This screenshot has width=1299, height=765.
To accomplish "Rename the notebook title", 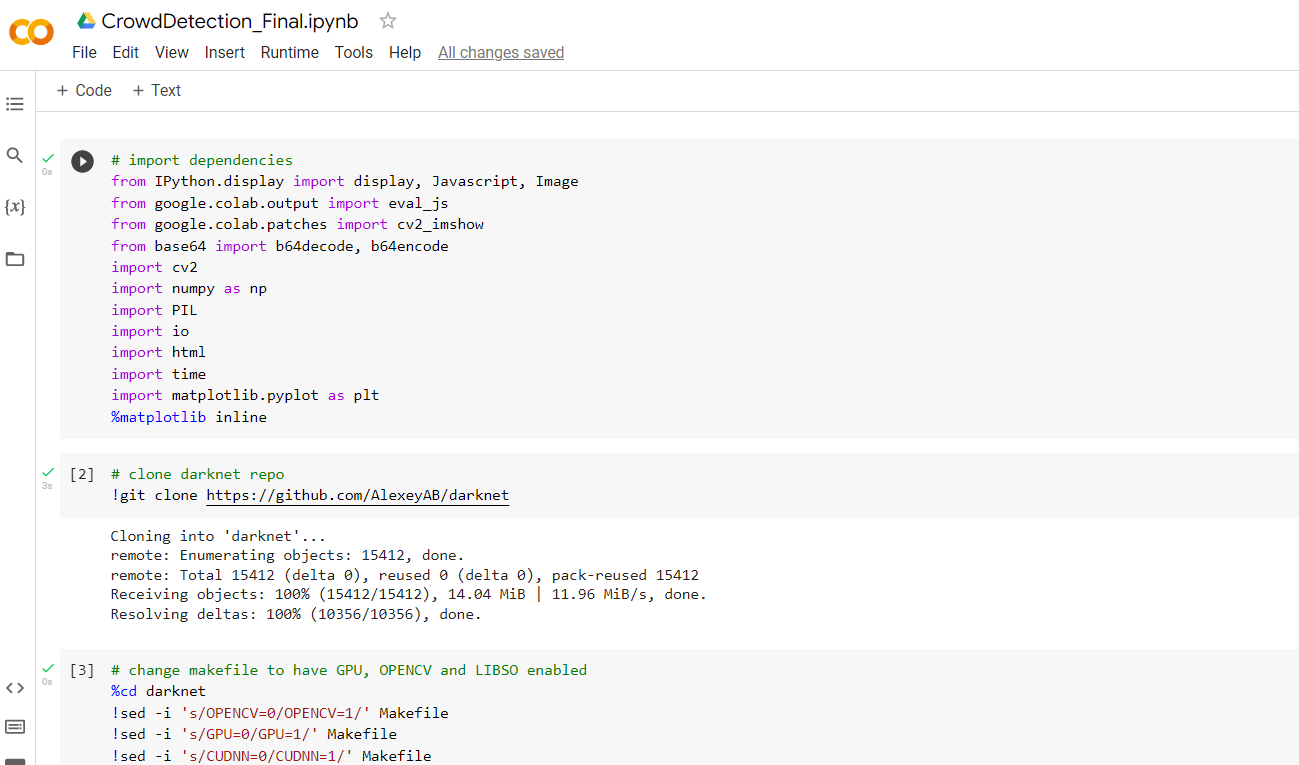I will pos(230,20).
